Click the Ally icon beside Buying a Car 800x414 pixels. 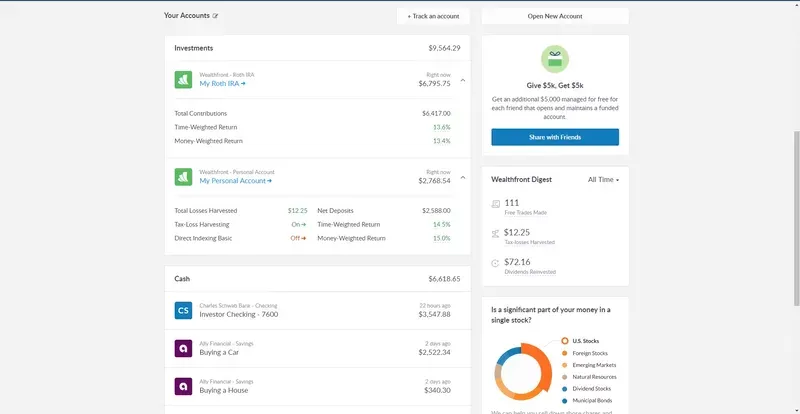point(183,348)
